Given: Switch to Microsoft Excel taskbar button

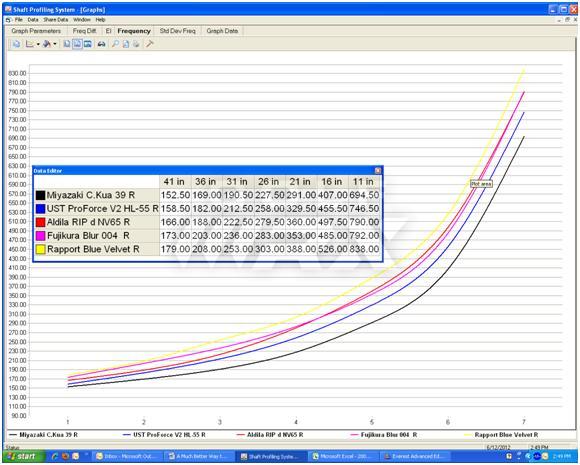Looking at the screenshot, I should coord(344,456).
